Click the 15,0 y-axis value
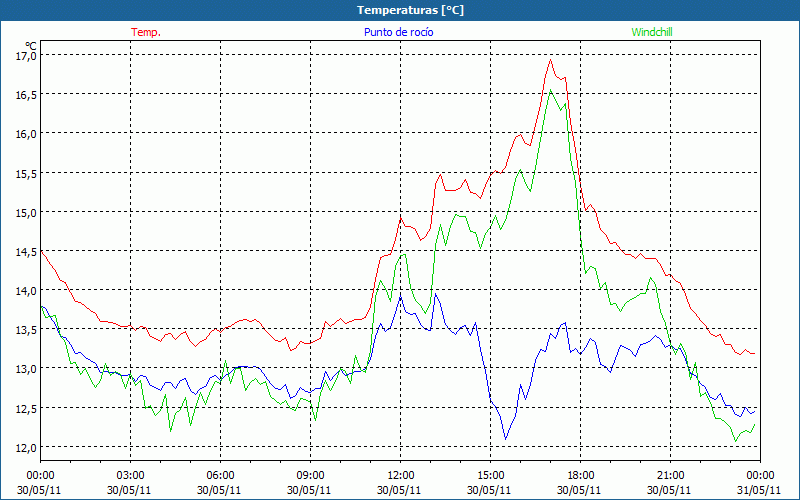Image resolution: width=800 pixels, height=500 pixels. [27, 212]
